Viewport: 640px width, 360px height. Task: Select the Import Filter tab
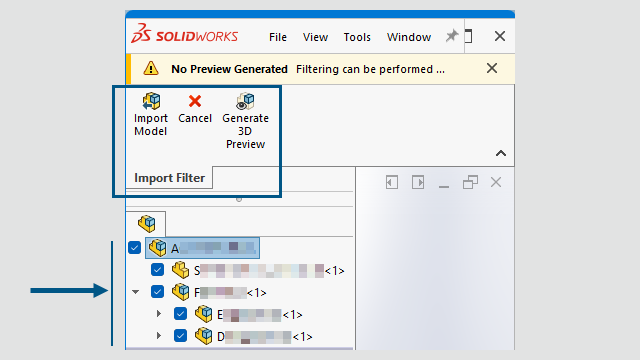click(169, 178)
